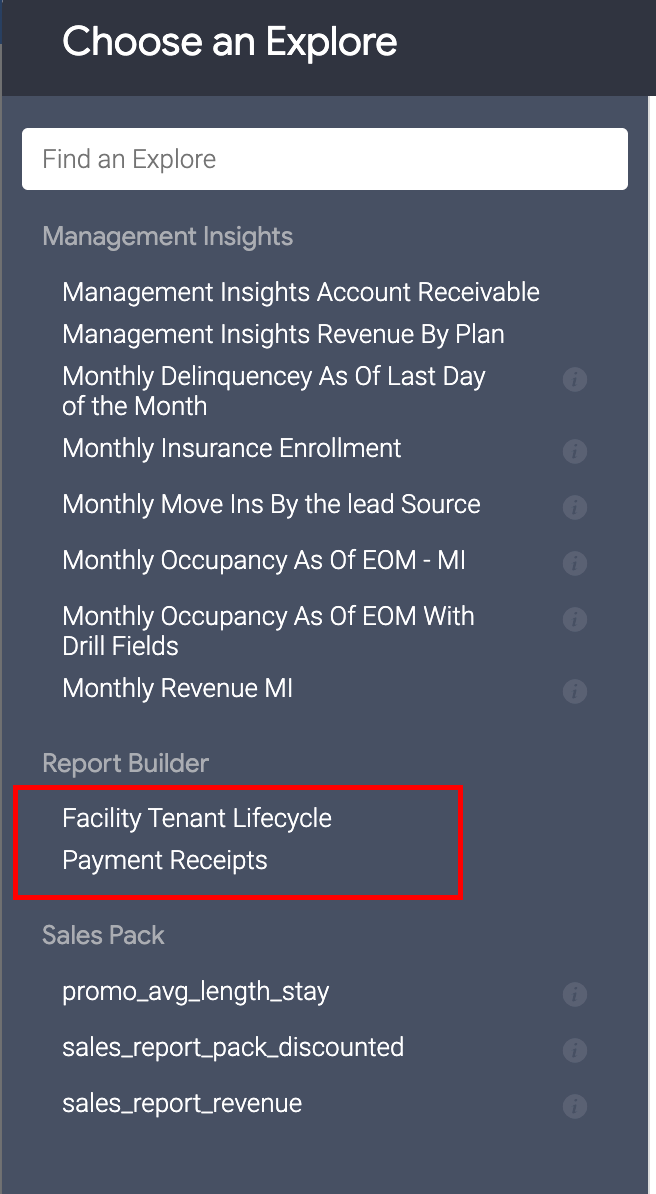Click info icon beside Monthly Insurance Enrollment
Image resolution: width=656 pixels, height=1194 pixels.
coord(574,452)
